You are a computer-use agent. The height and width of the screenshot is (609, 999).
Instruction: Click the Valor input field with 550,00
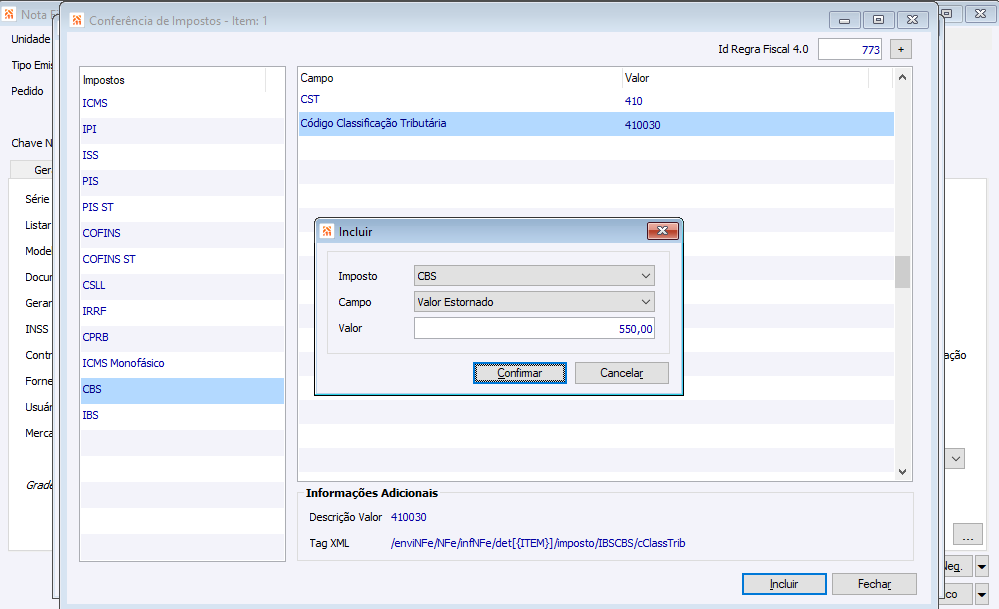534,329
